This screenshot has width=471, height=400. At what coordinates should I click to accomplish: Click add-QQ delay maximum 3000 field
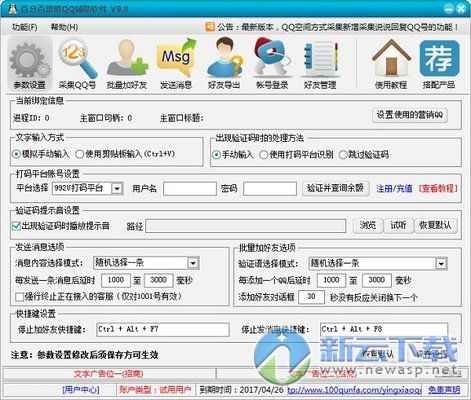tap(377, 280)
